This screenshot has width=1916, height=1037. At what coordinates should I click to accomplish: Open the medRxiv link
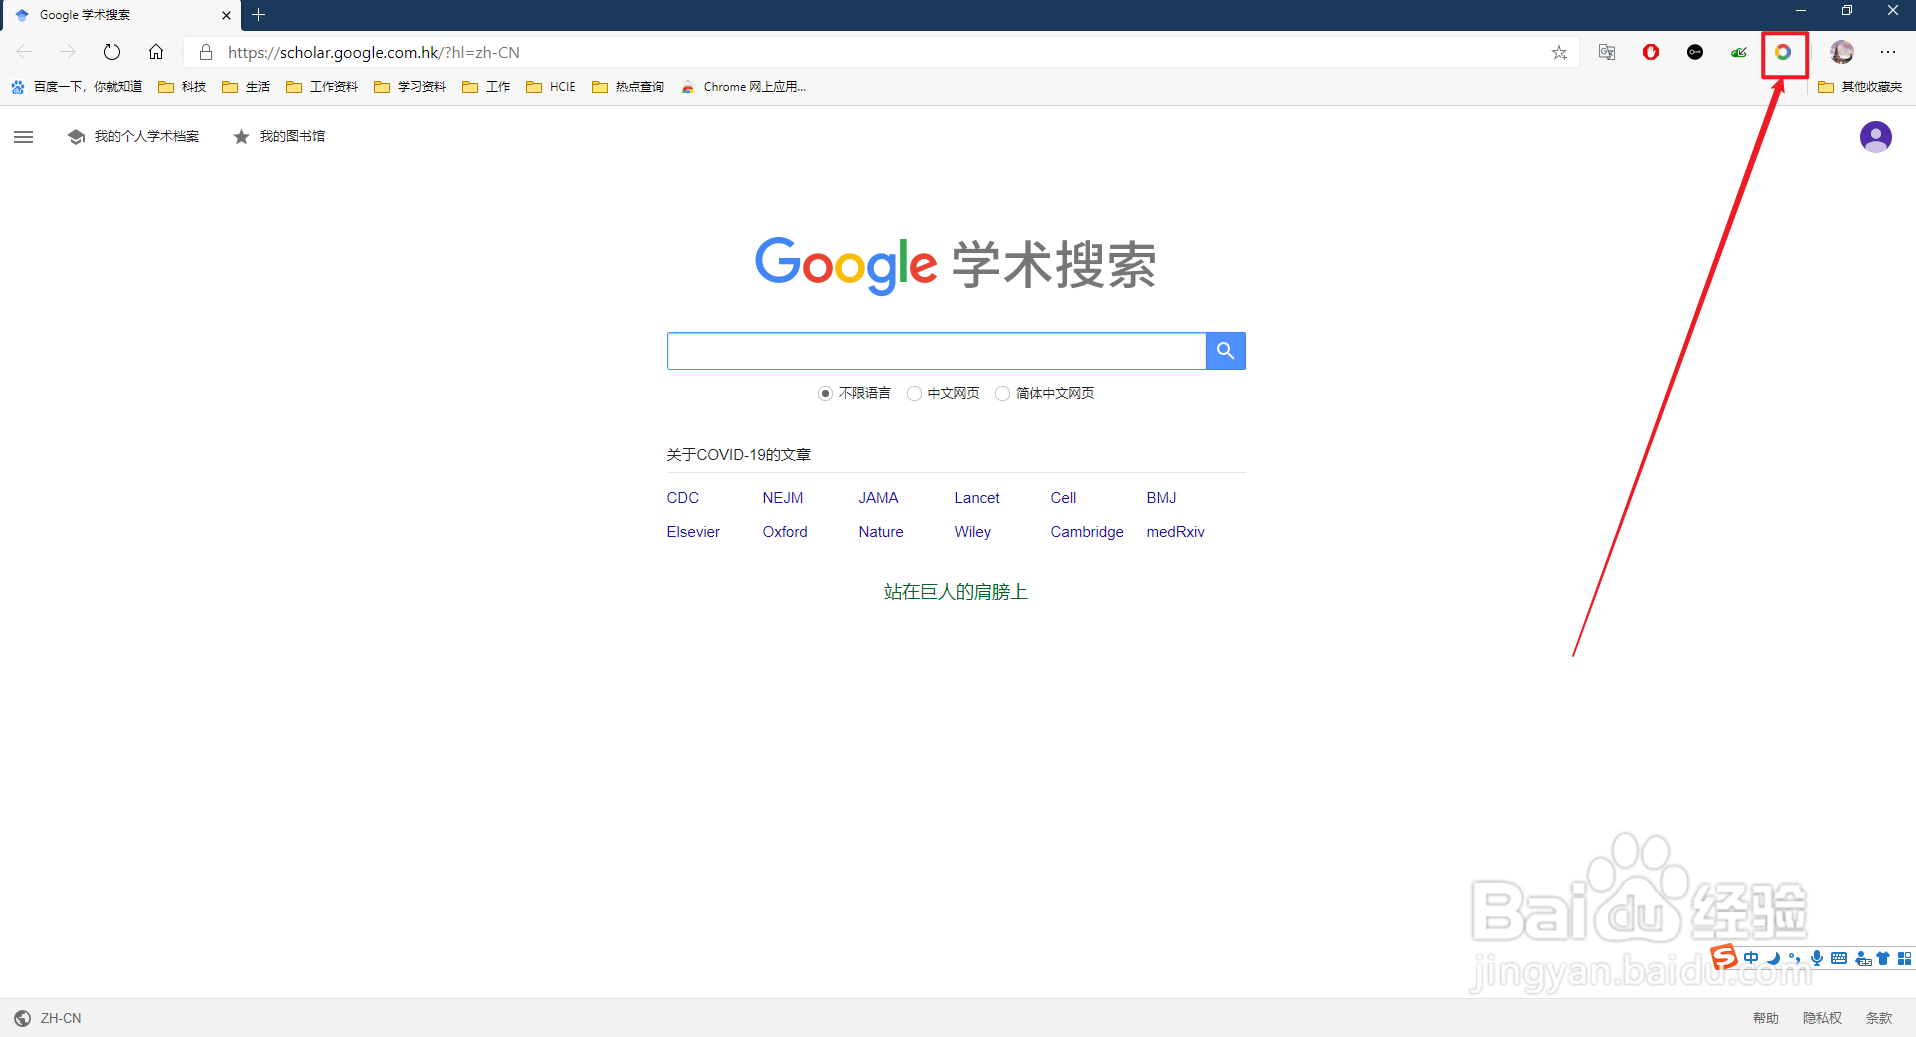pos(1175,532)
